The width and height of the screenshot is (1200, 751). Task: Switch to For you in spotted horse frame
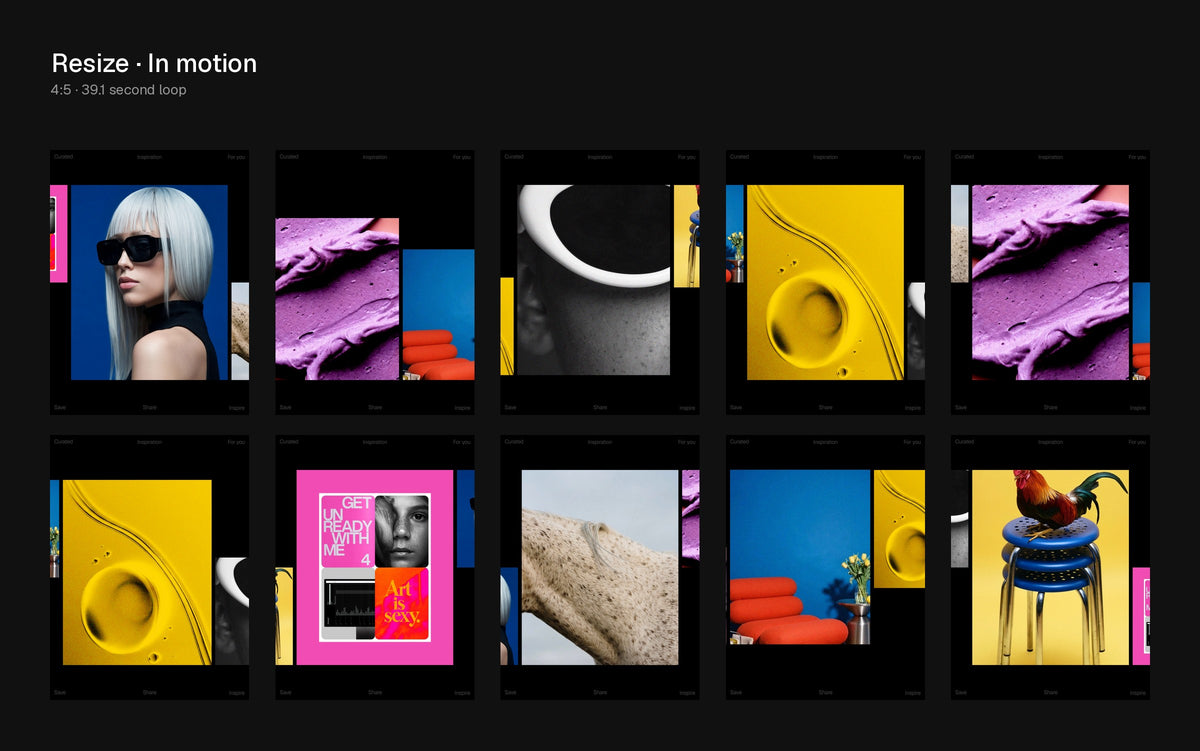[x=686, y=442]
